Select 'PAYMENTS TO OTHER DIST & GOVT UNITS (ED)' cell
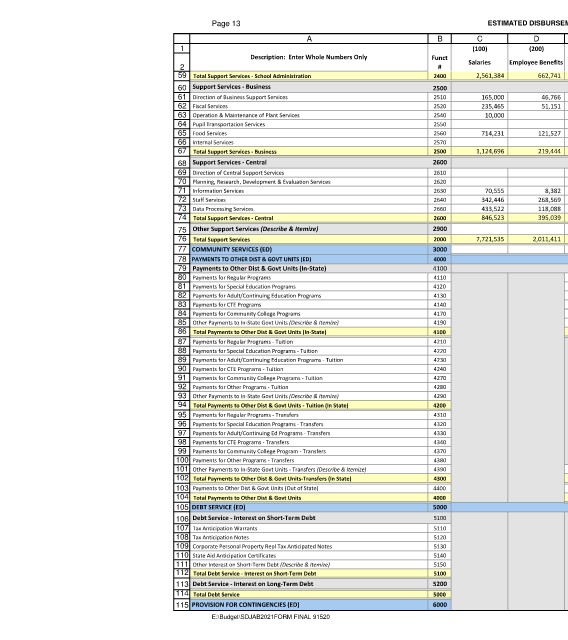Image resolution: width=568 pixels, height=640 pixels. click(309, 259)
